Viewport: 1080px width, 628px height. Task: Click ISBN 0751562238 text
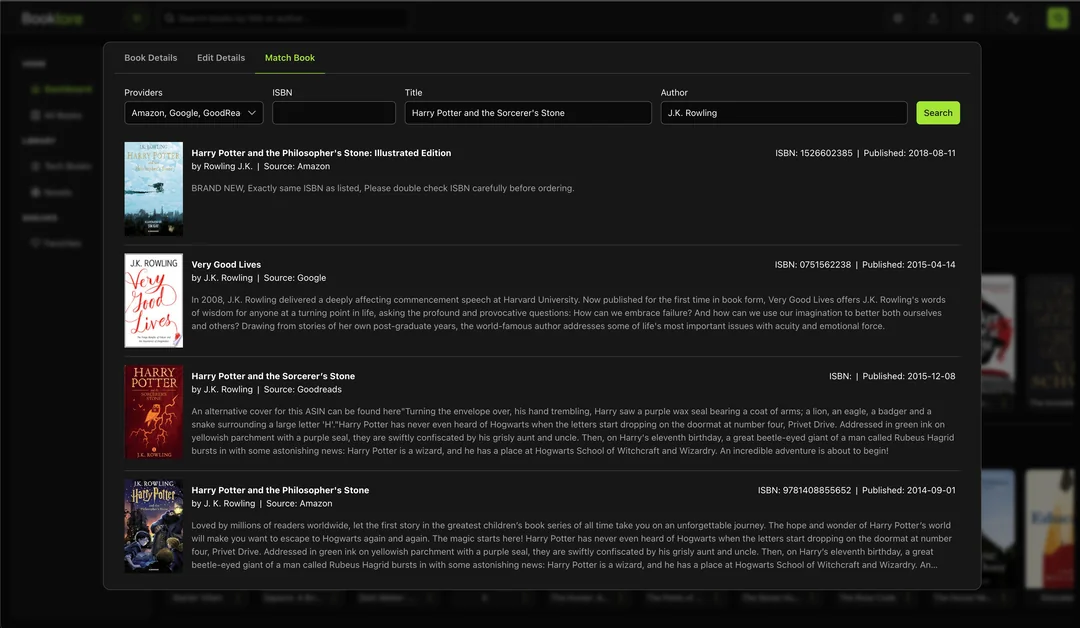tap(813, 264)
